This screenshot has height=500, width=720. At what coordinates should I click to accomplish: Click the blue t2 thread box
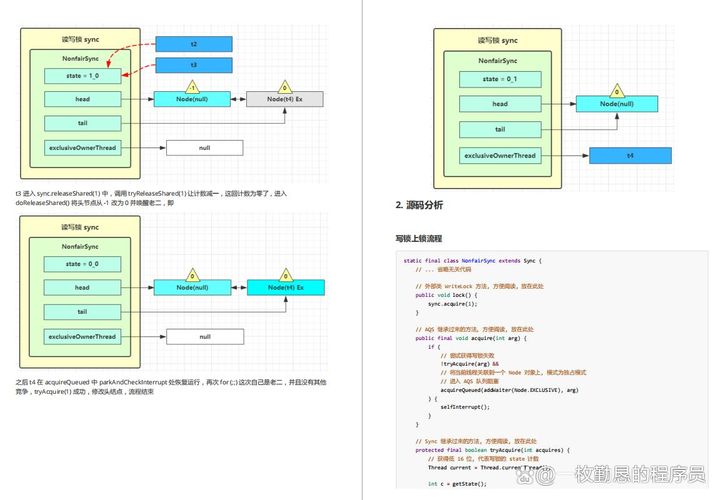[x=194, y=44]
